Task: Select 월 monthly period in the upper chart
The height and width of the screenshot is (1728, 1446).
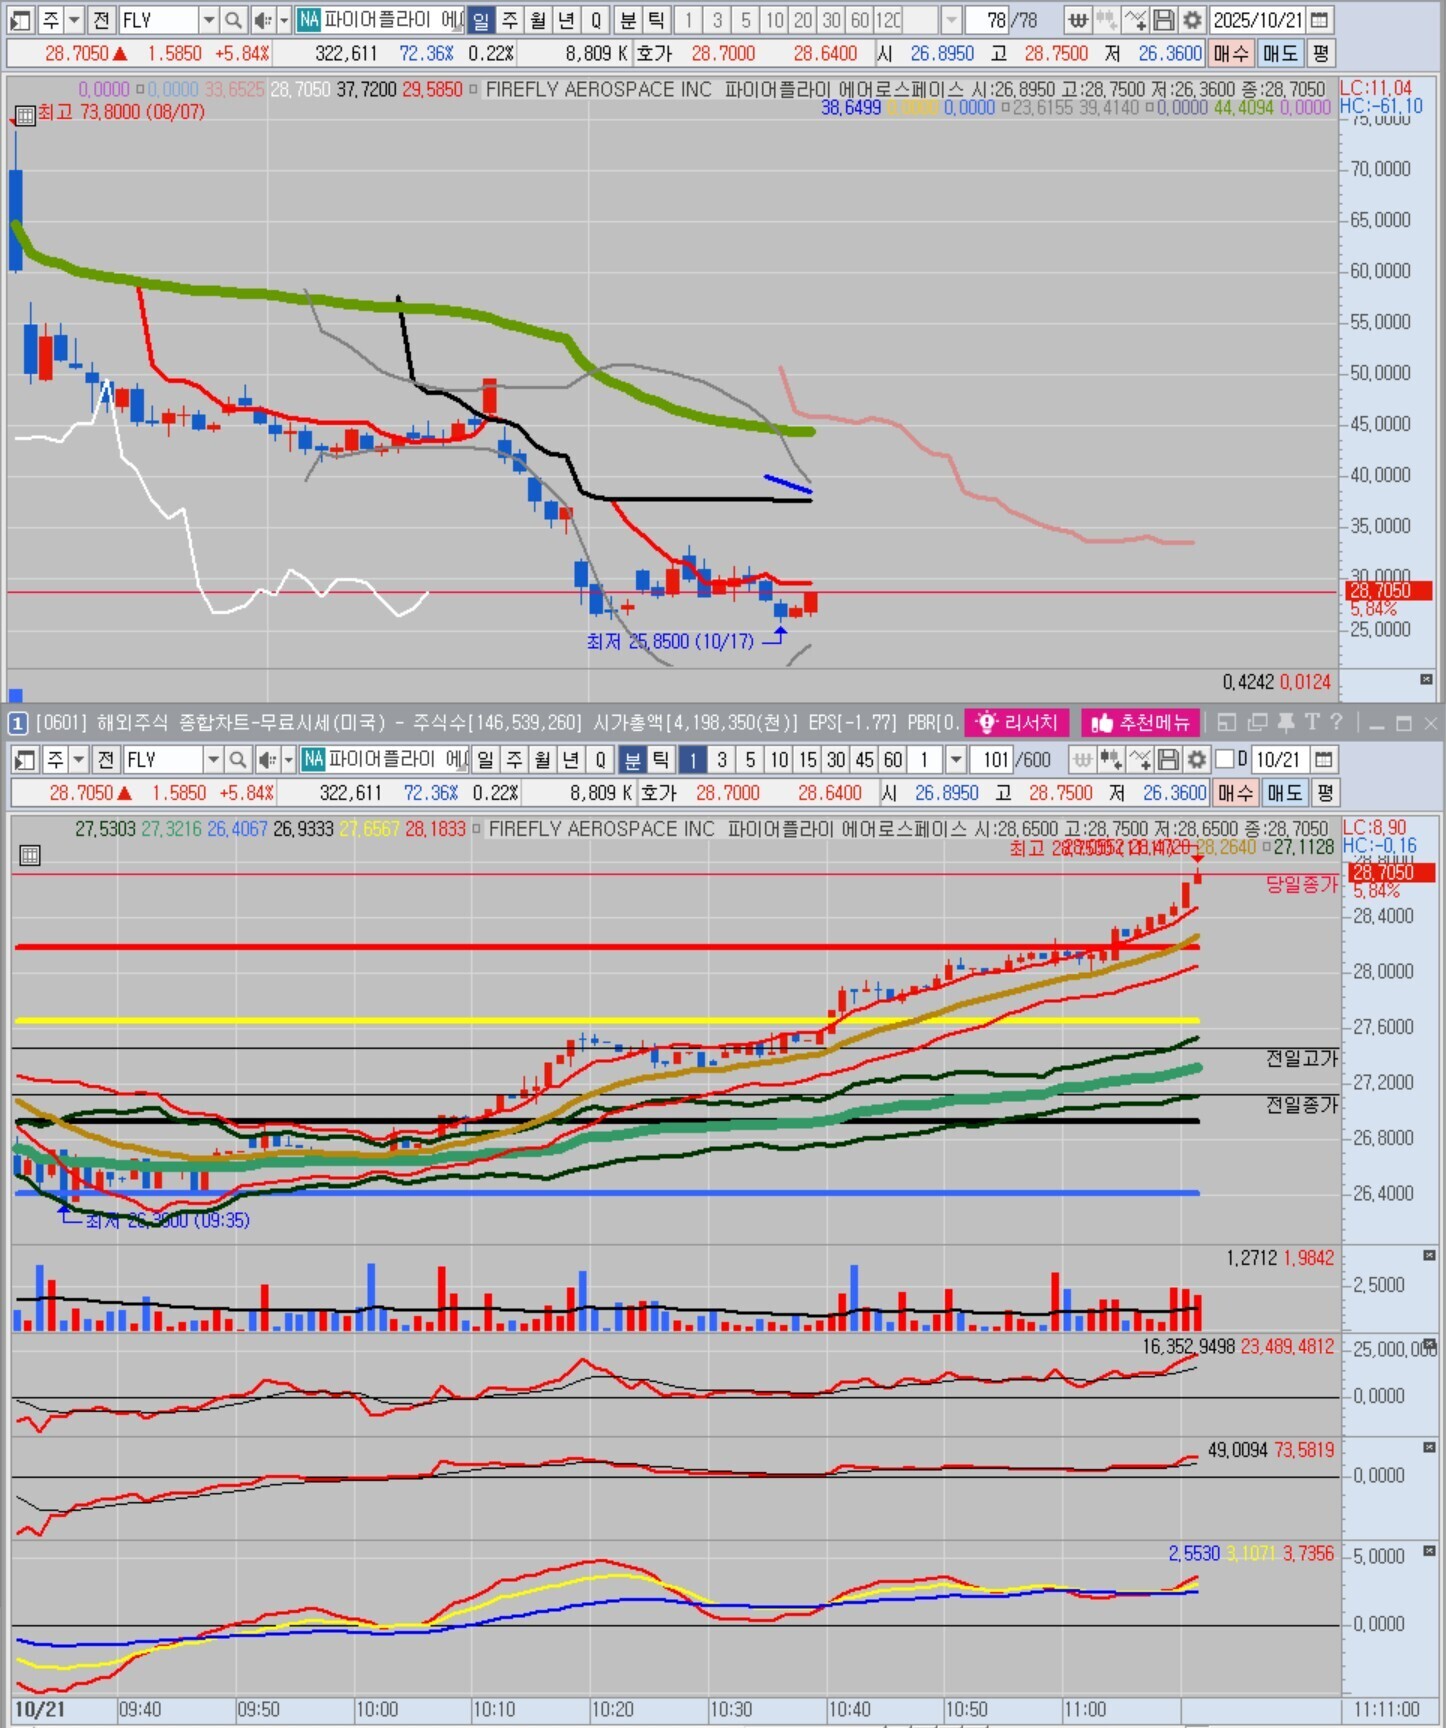Action: (x=538, y=19)
